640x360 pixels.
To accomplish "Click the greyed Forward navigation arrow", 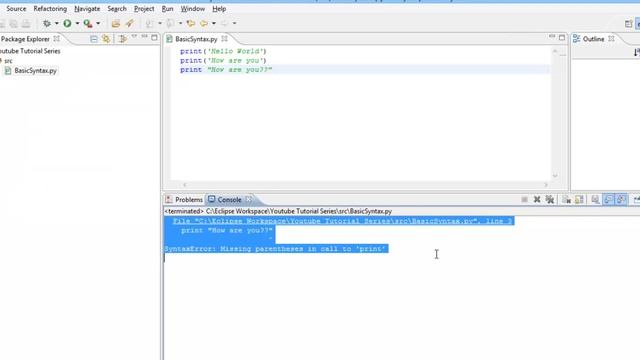I will click(x=224, y=23).
